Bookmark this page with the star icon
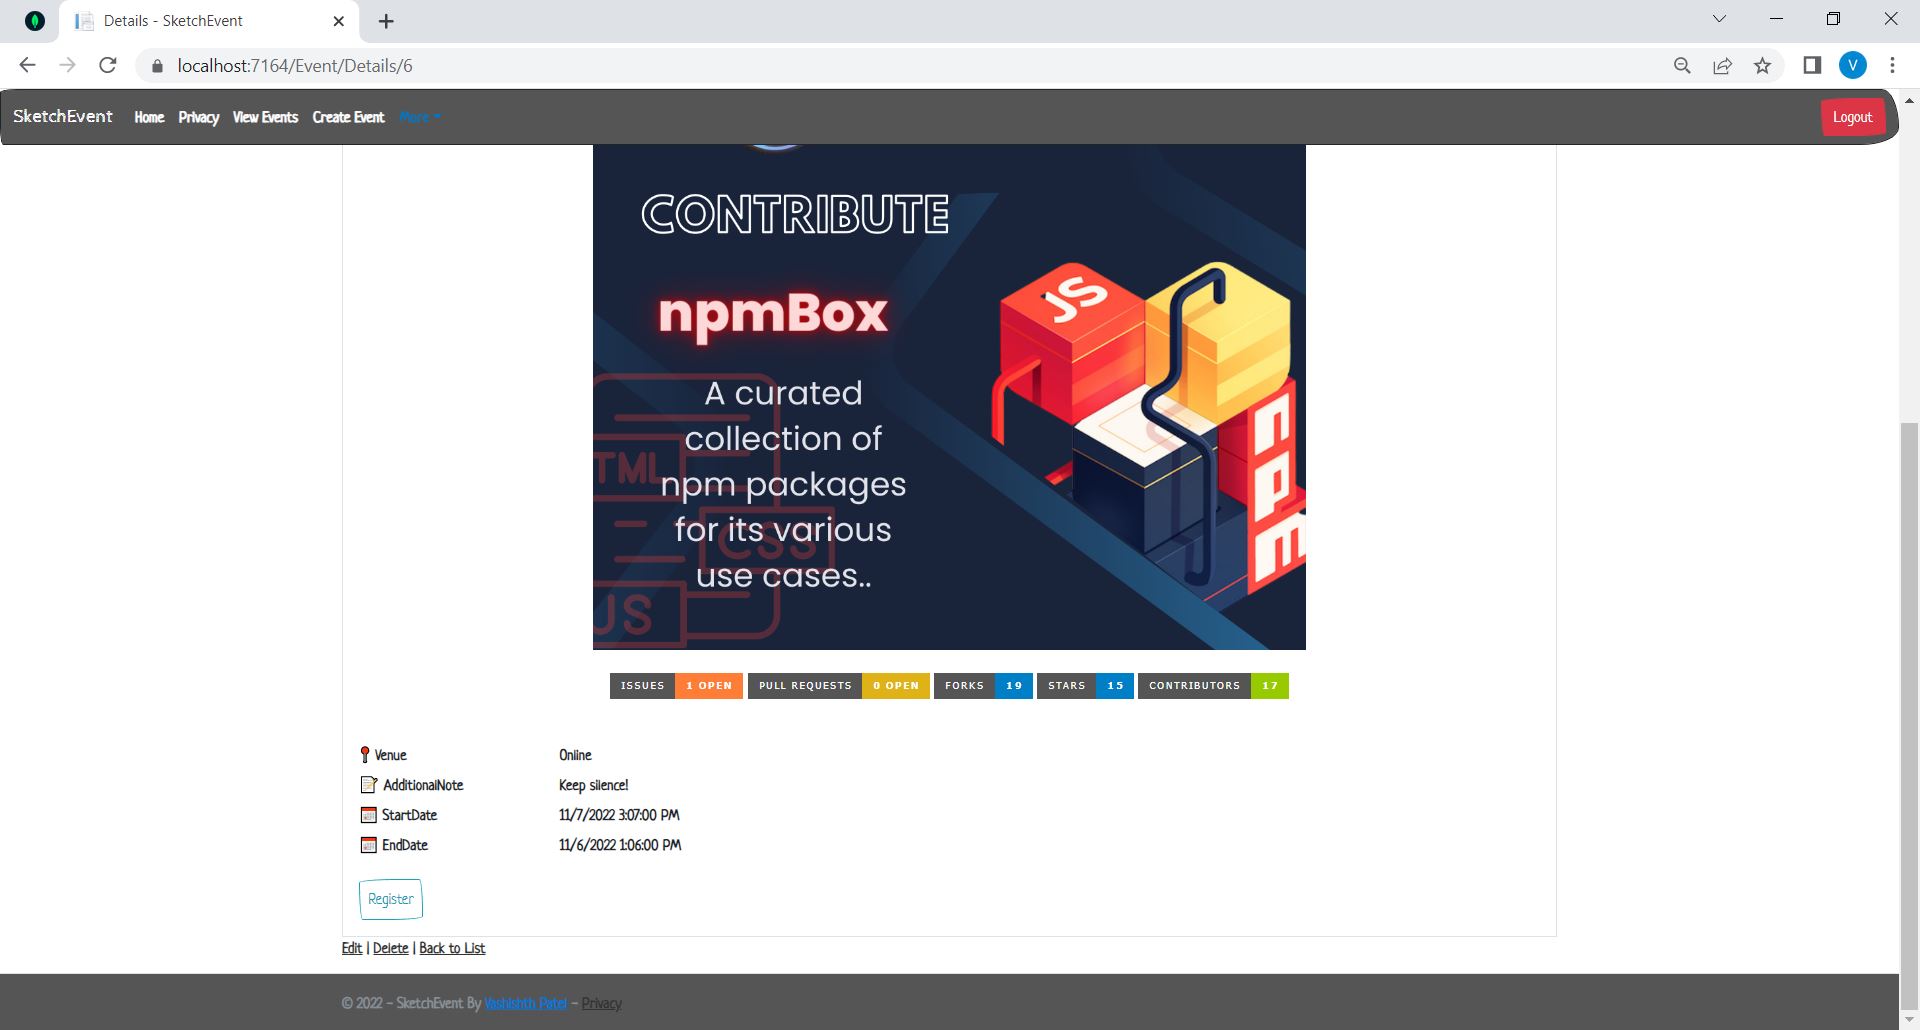Screen dimensions: 1920x1030 [1762, 65]
